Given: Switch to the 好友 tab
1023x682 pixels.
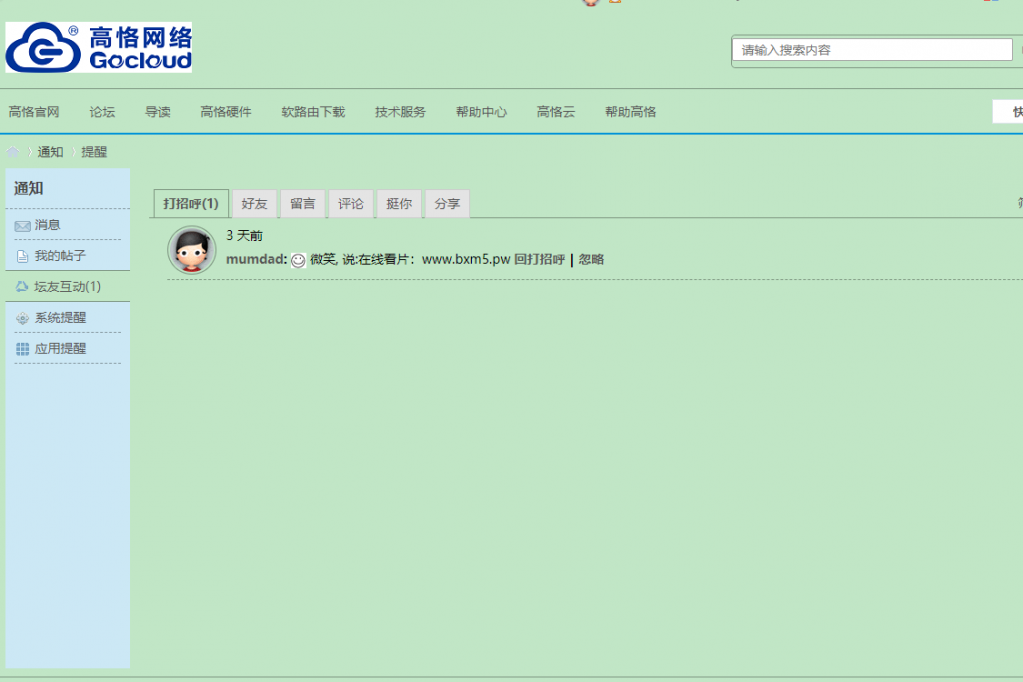Looking at the screenshot, I should [254, 204].
